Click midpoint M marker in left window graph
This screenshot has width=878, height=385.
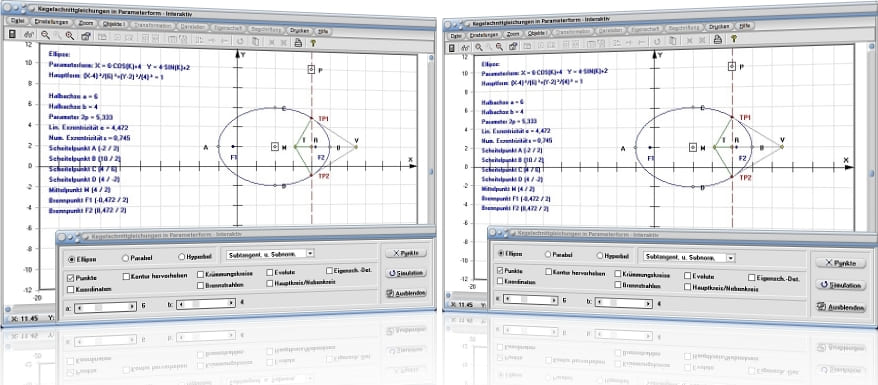tap(275, 147)
